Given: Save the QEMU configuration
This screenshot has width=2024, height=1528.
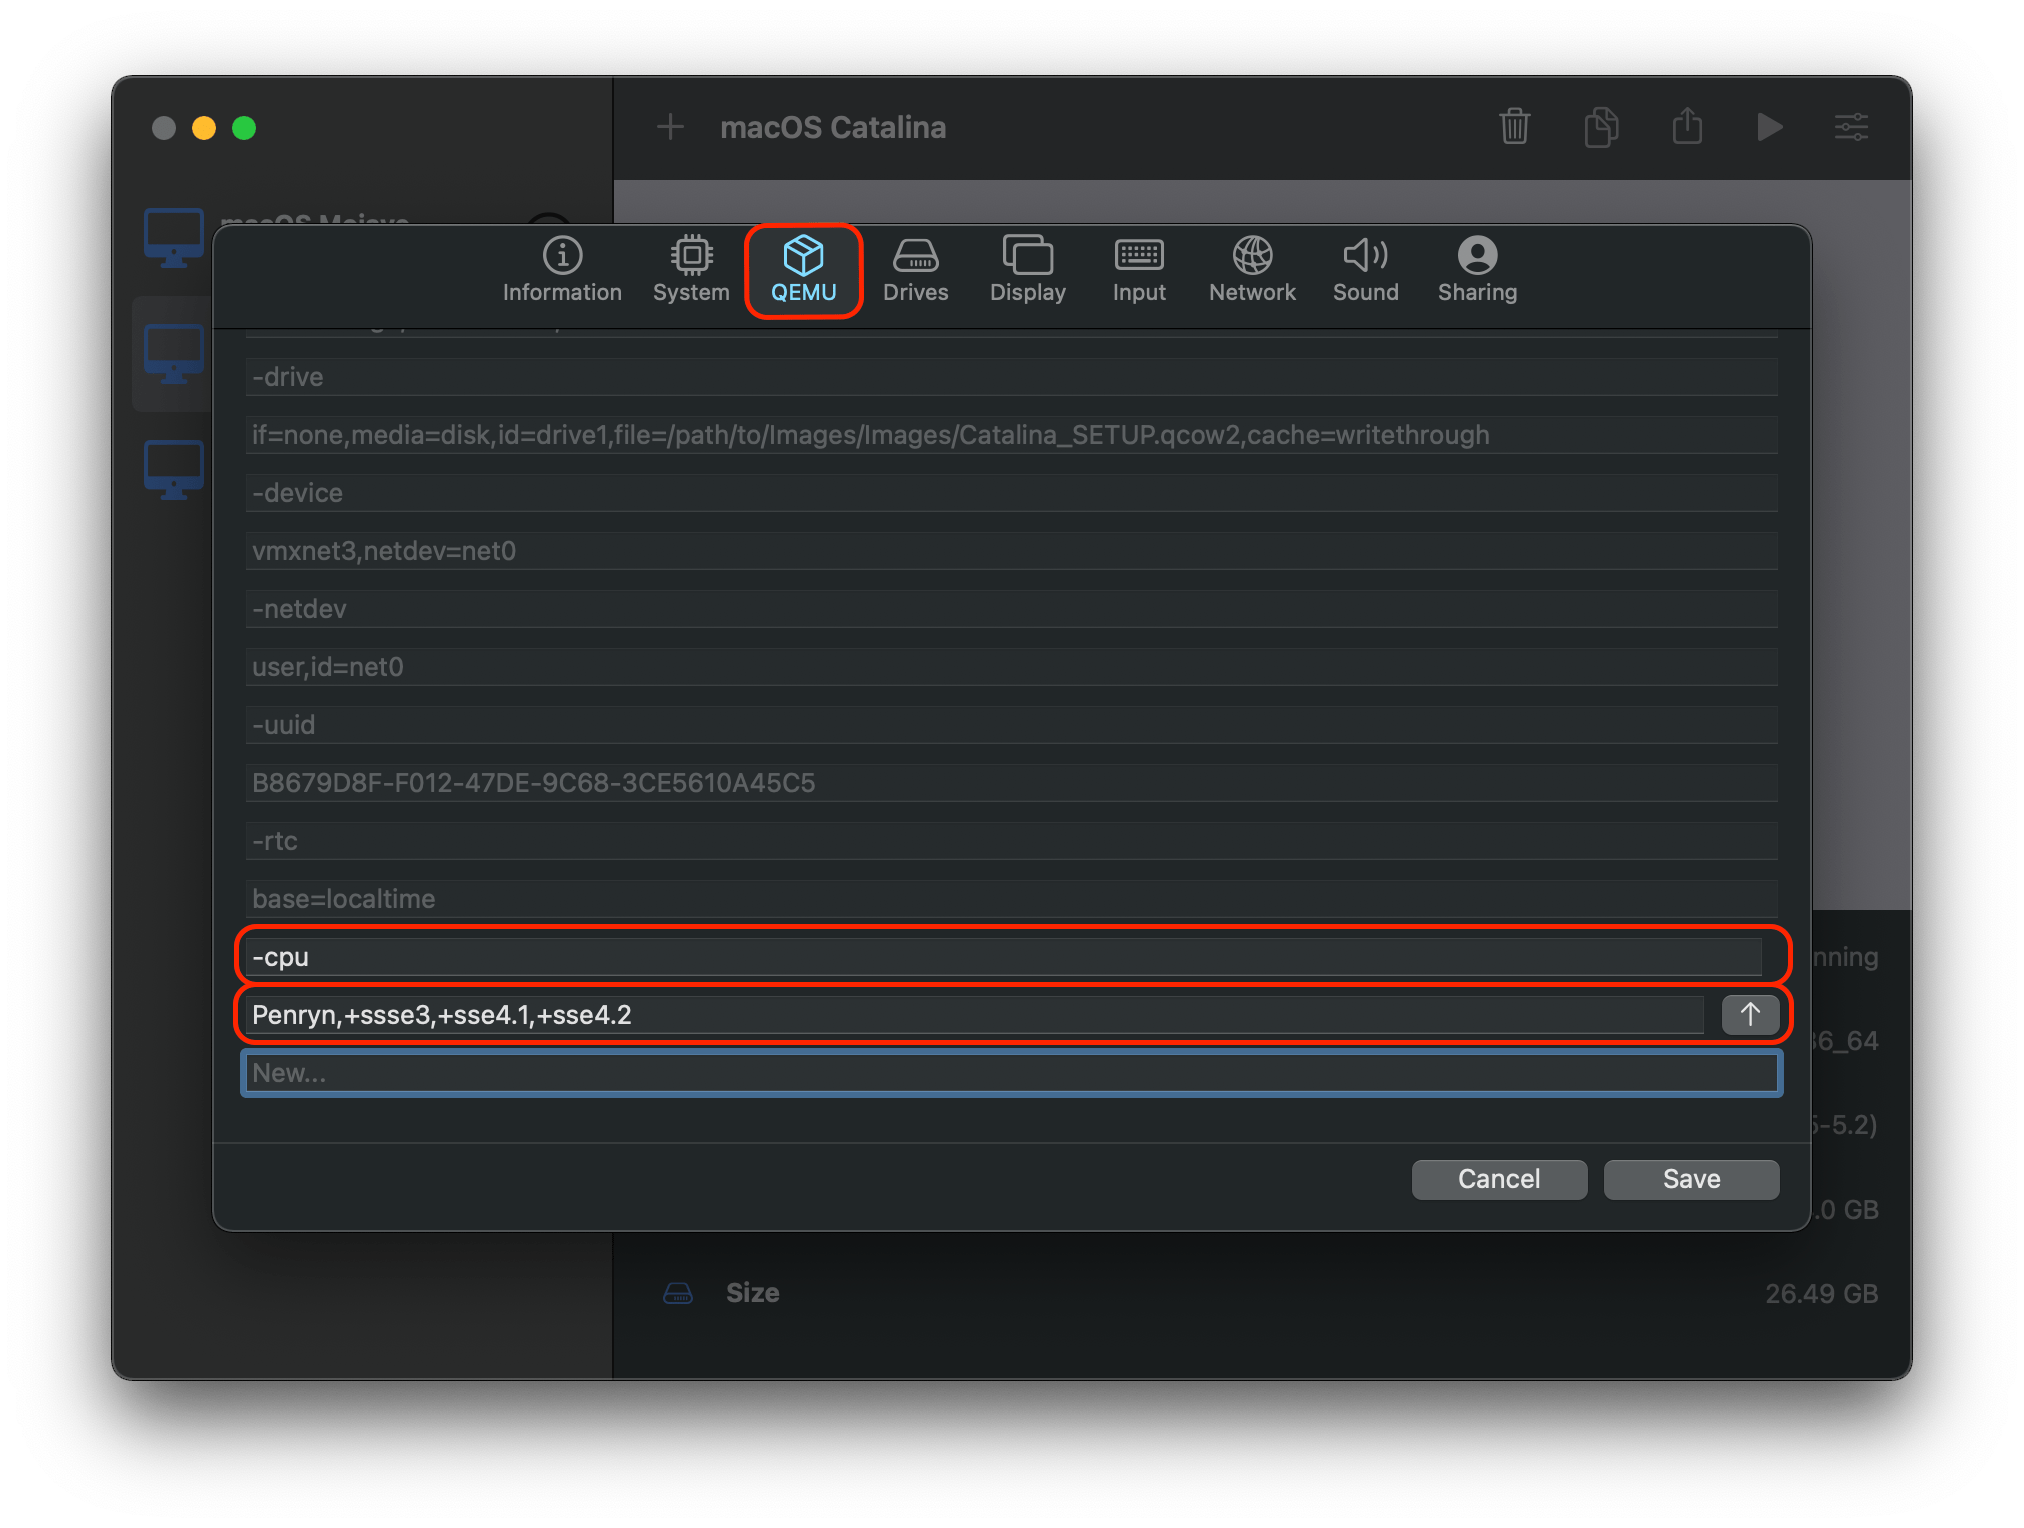Looking at the screenshot, I should coord(1691,1179).
